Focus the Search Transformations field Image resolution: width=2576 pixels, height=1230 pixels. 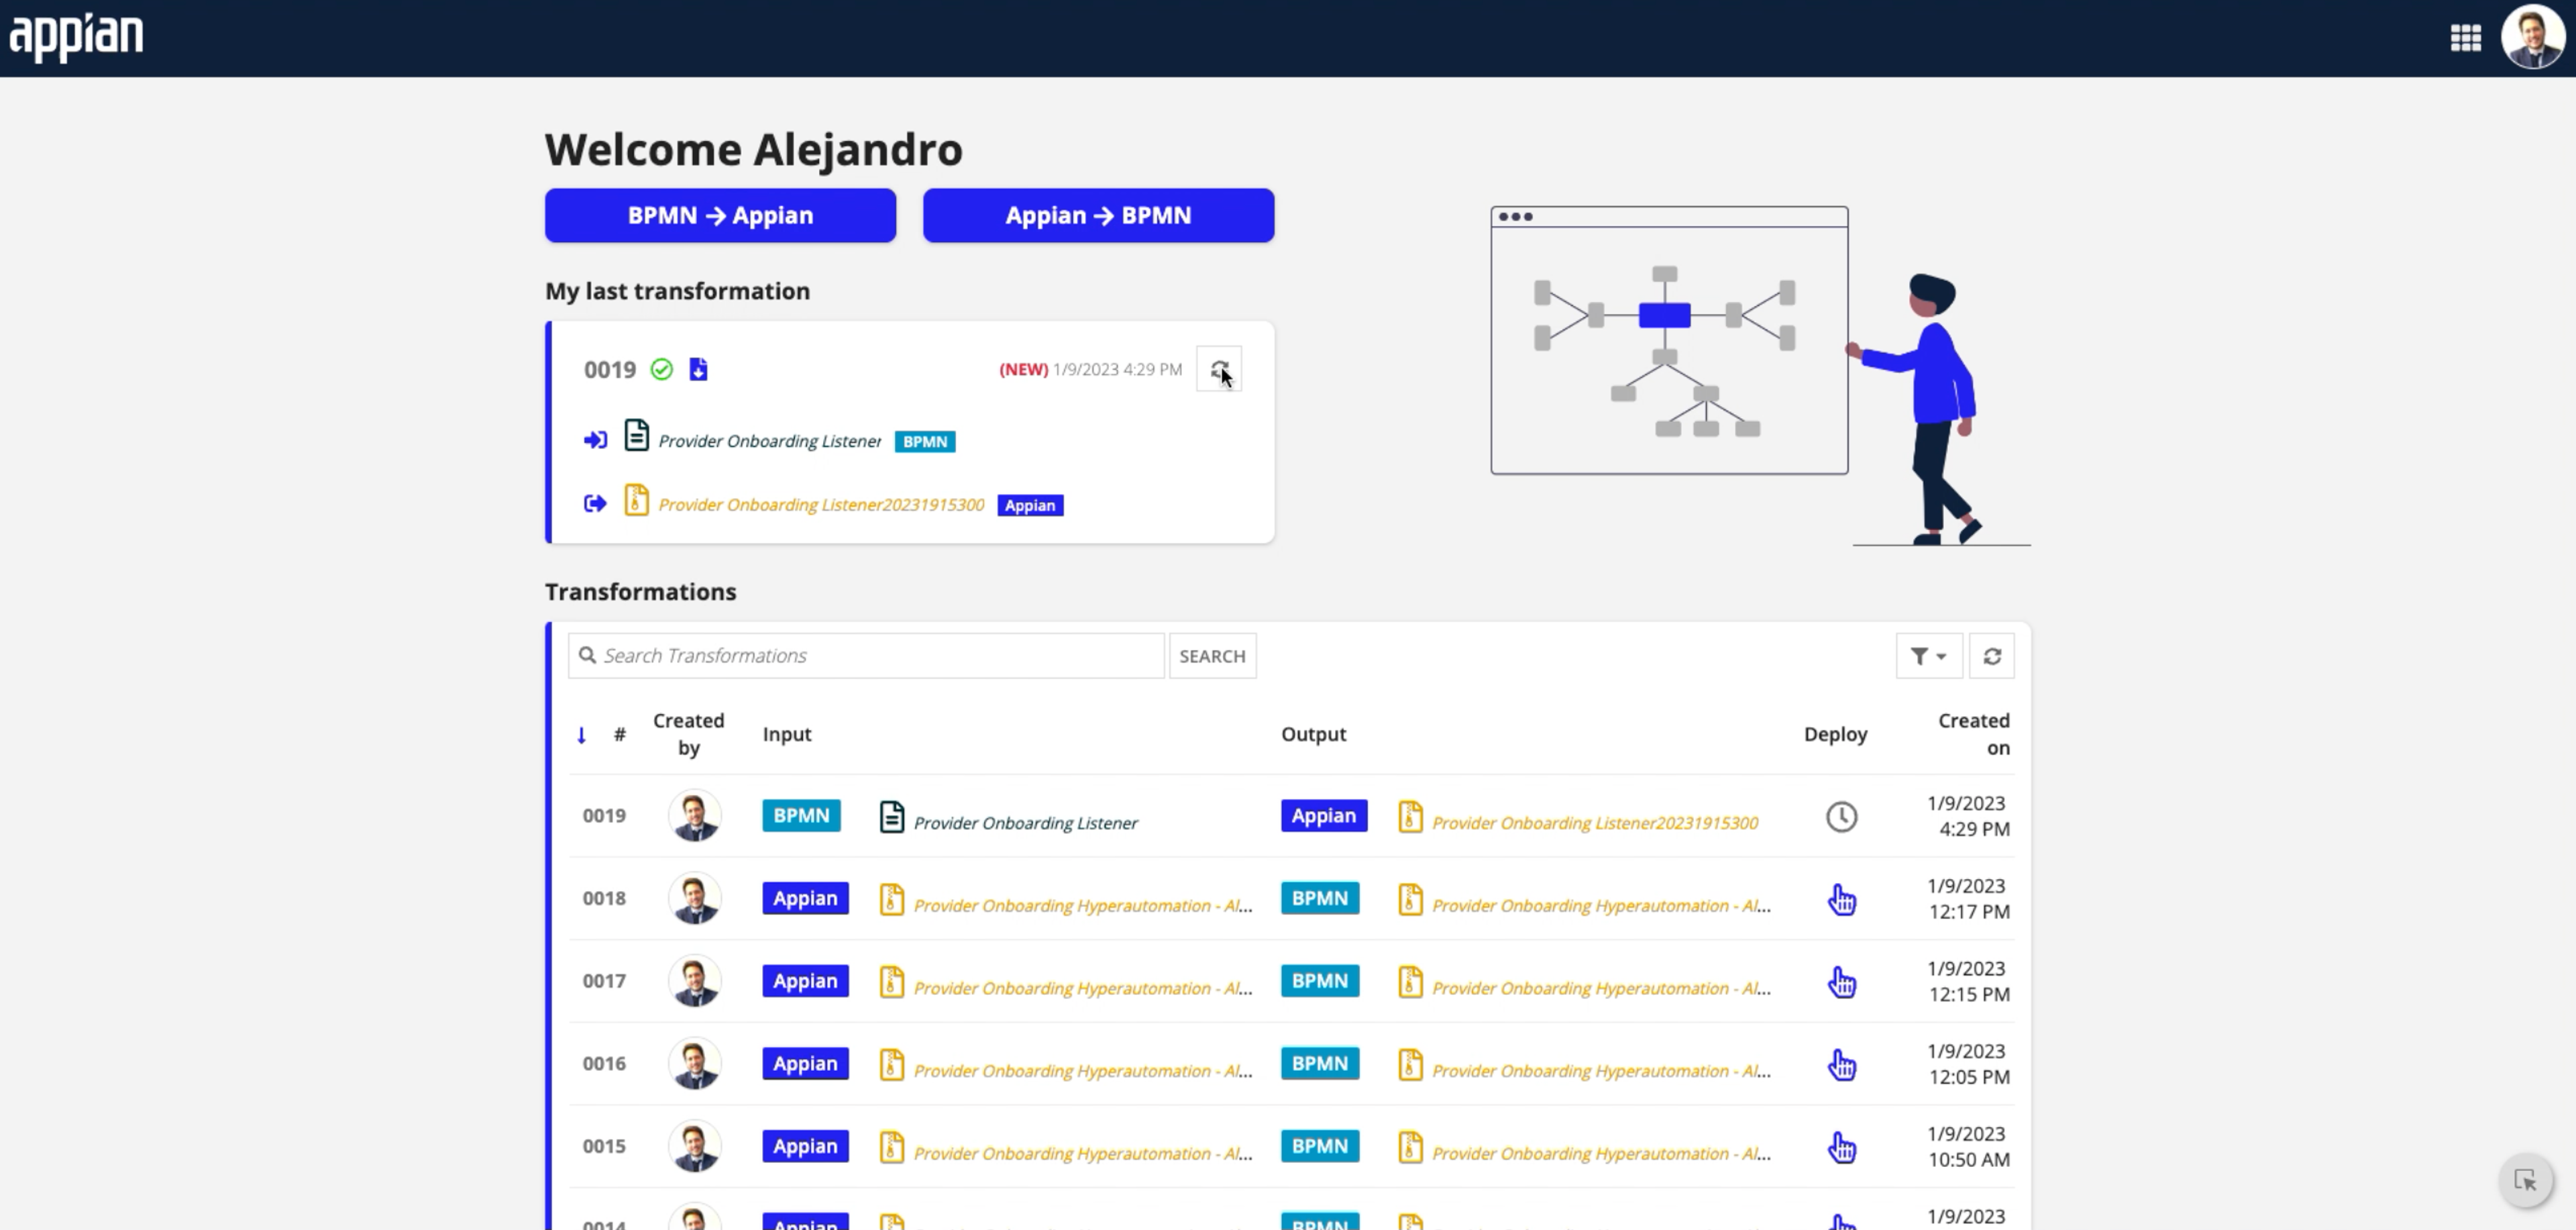point(866,656)
